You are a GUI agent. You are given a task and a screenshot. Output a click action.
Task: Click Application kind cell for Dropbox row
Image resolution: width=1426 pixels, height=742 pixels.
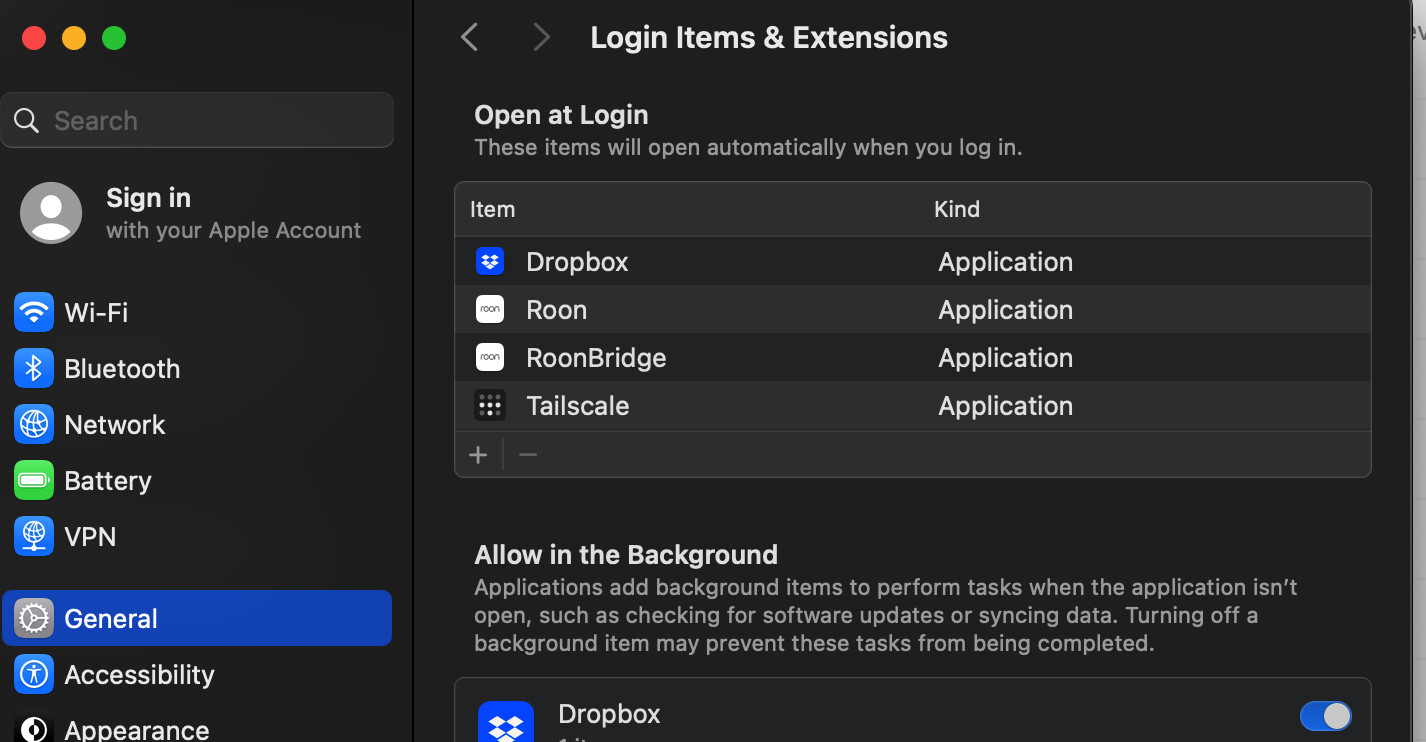pos(1005,262)
